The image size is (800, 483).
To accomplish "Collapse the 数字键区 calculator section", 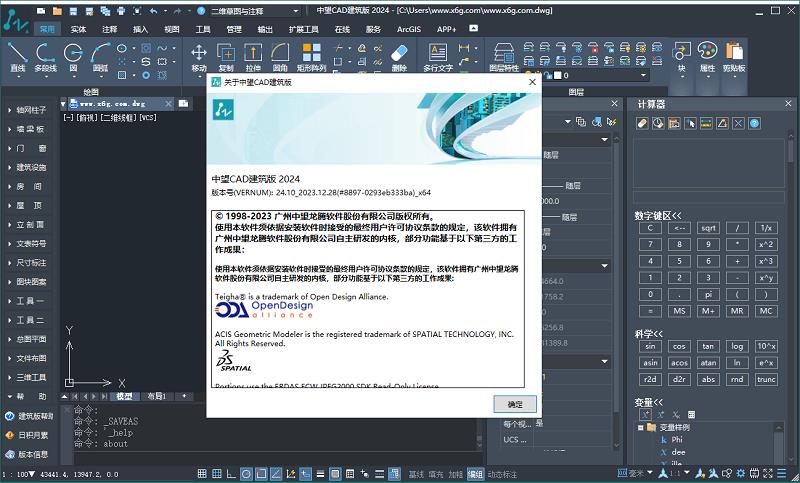I will (x=658, y=216).
